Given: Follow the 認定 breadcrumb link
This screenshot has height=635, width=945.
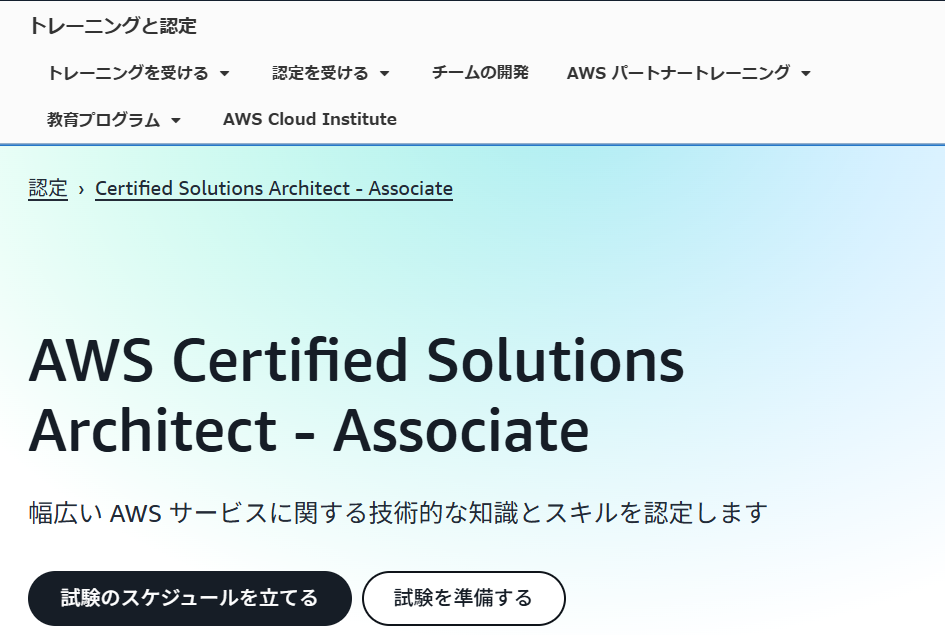Looking at the screenshot, I should pyautogui.click(x=48, y=189).
